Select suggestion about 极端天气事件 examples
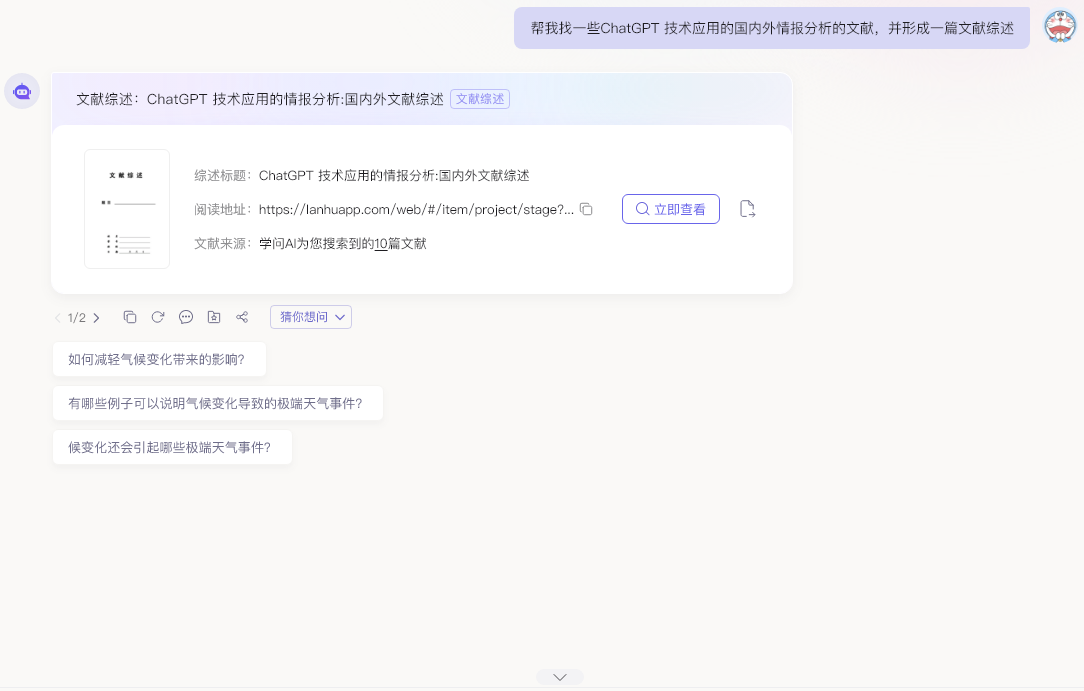Image resolution: width=1084 pixels, height=691 pixels. tap(217, 403)
